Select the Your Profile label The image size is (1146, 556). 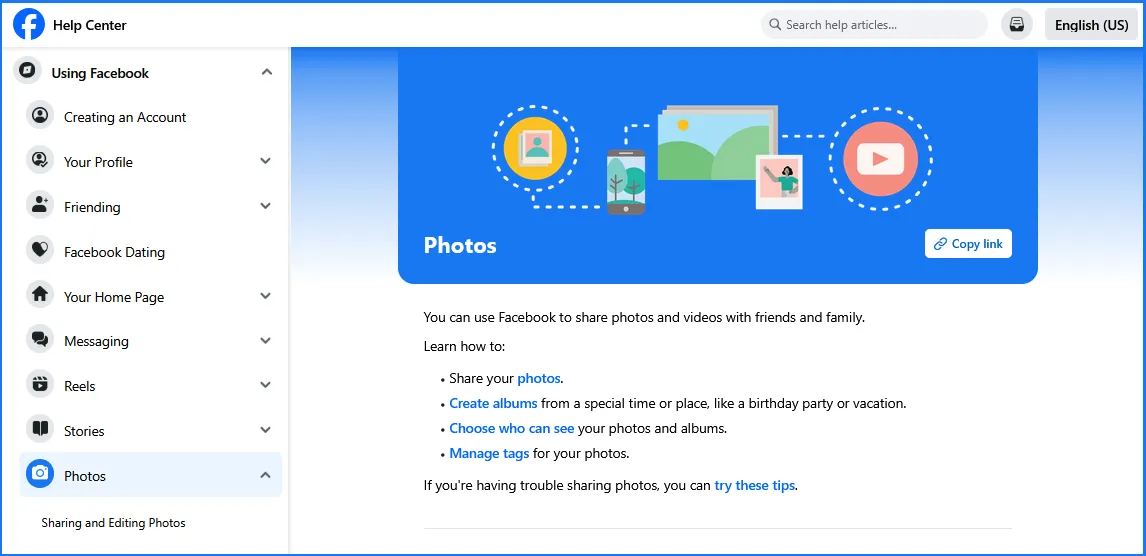[98, 162]
